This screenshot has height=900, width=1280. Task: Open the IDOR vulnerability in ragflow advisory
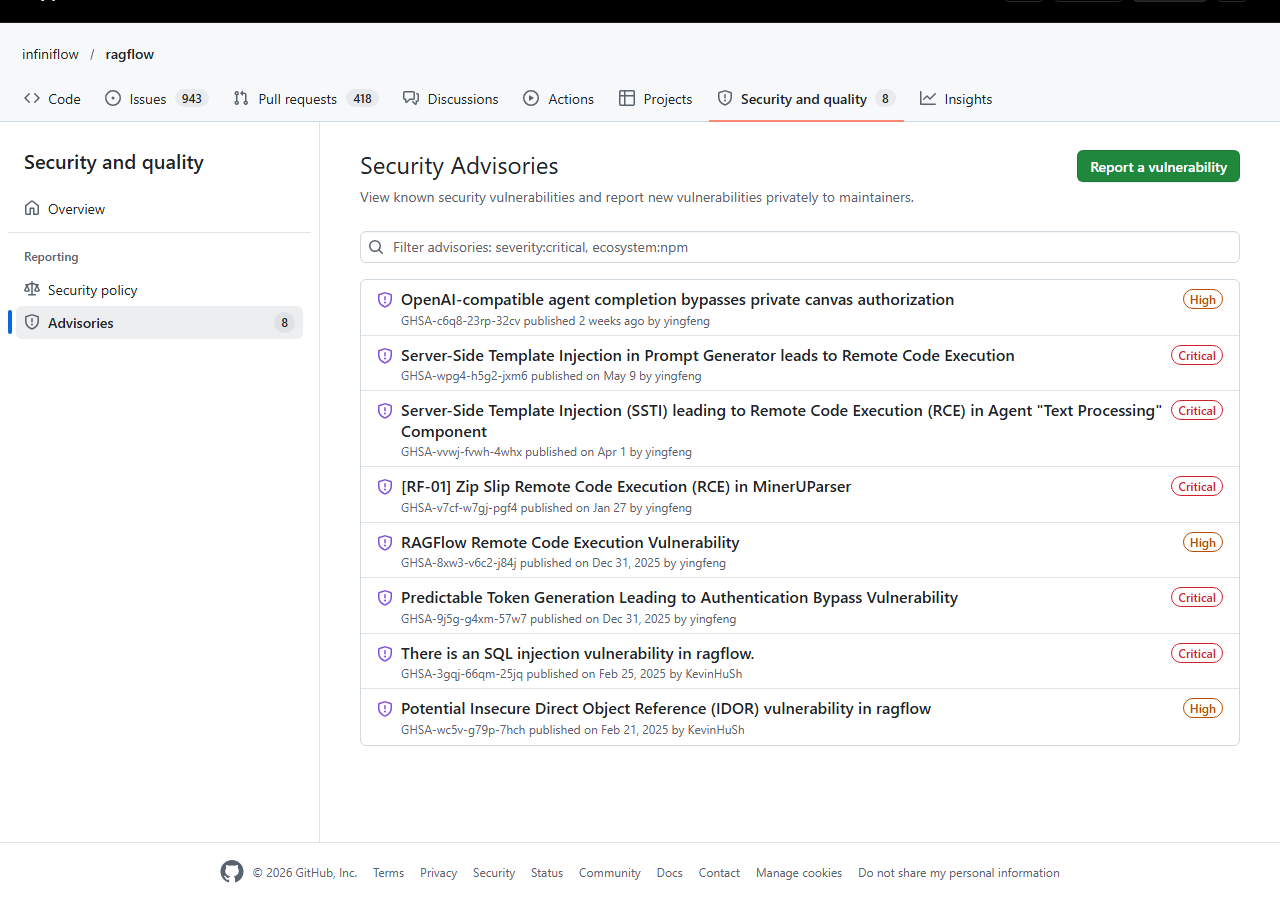click(x=666, y=709)
